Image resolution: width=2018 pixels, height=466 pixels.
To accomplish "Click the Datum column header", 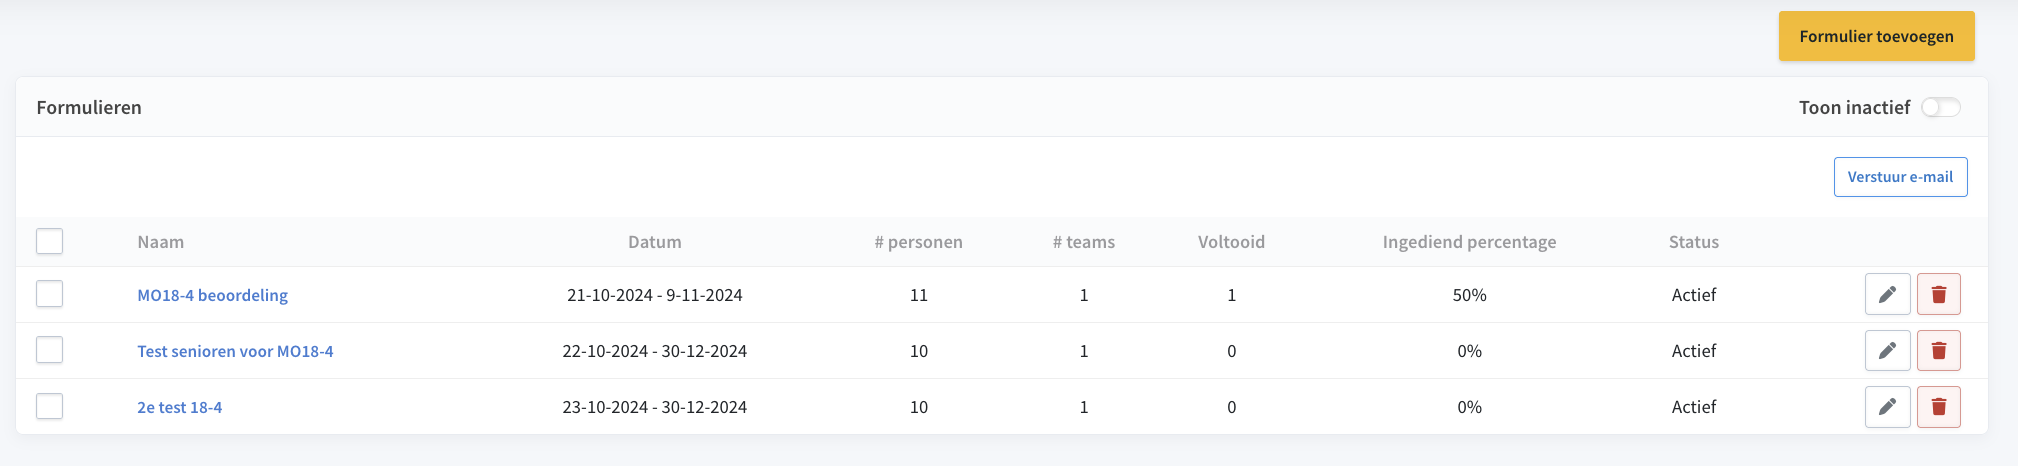I will pyautogui.click(x=654, y=242).
